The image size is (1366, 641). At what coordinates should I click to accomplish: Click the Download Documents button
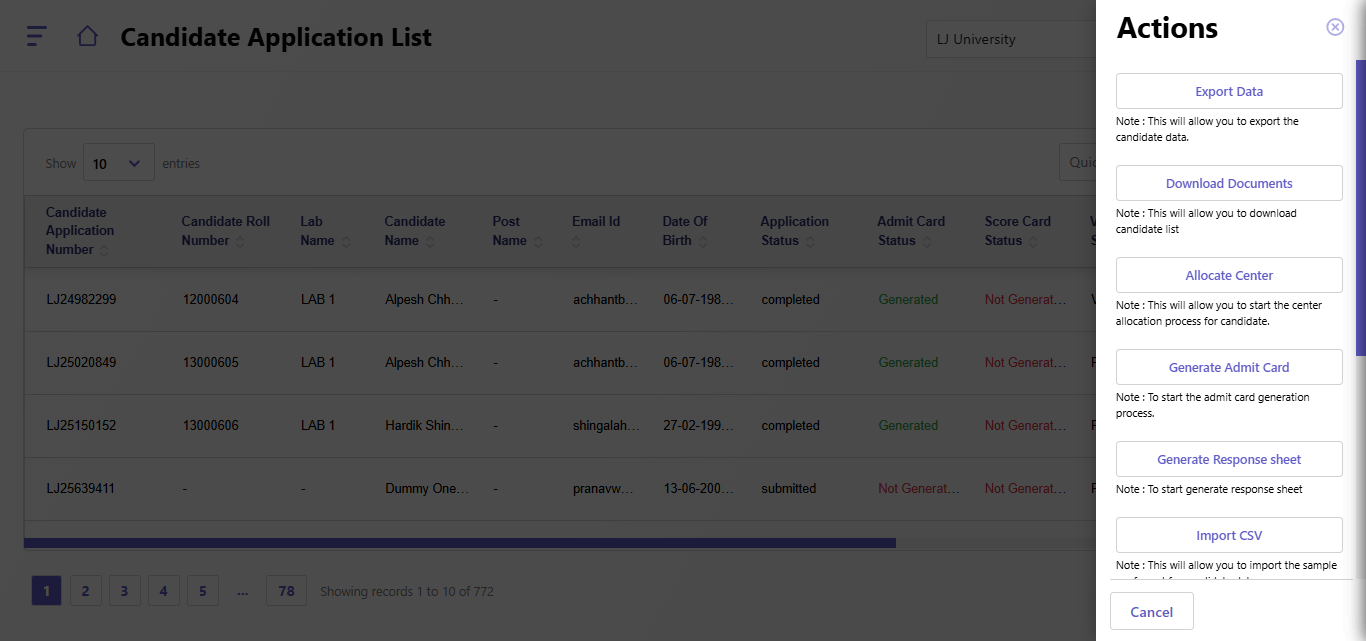click(1228, 183)
